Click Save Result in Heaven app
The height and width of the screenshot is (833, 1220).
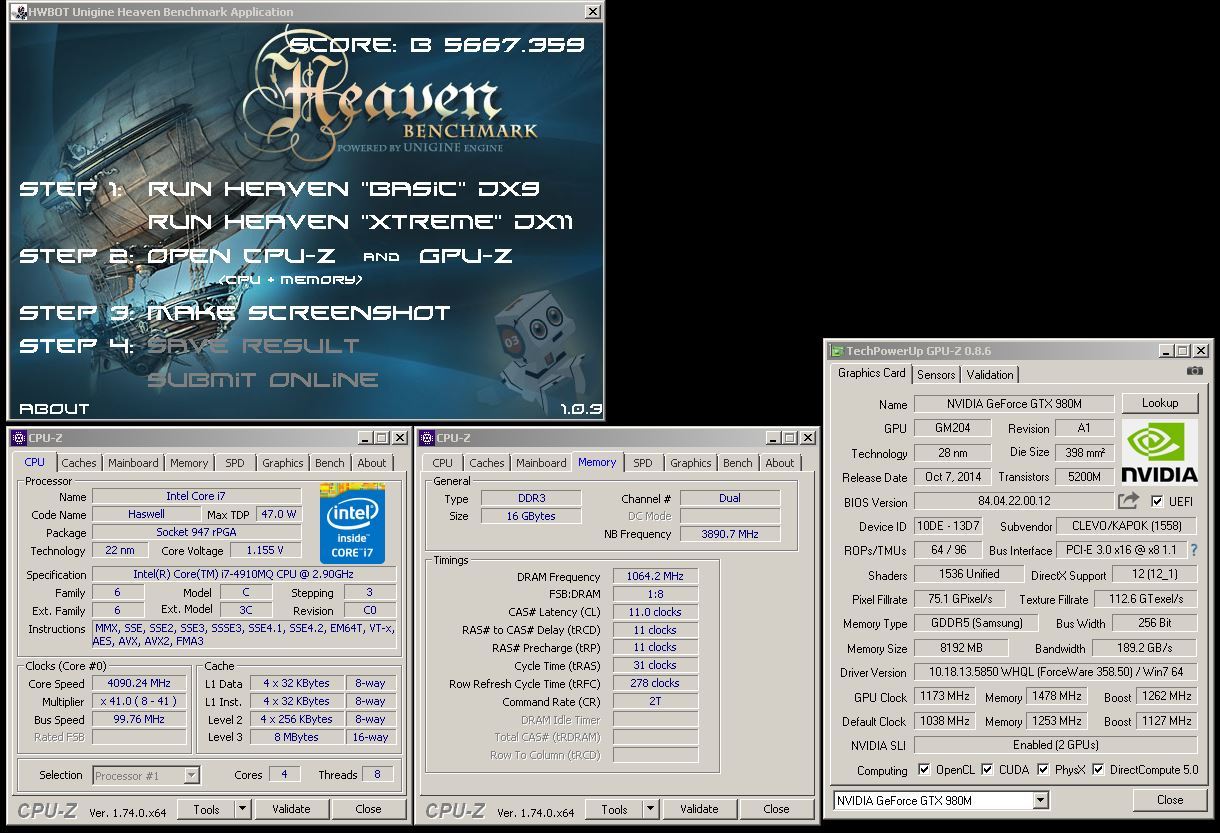tap(253, 346)
